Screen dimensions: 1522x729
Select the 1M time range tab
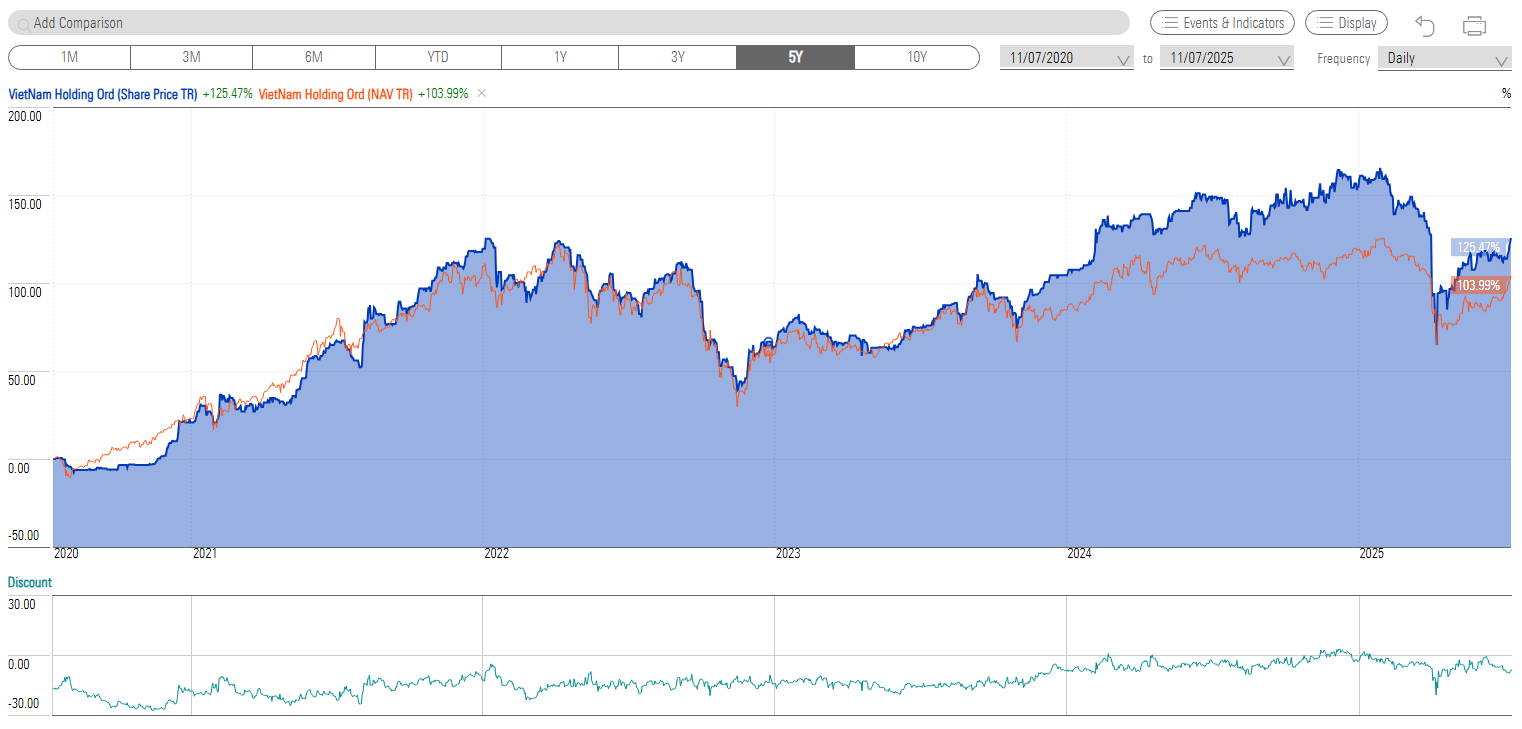70,57
